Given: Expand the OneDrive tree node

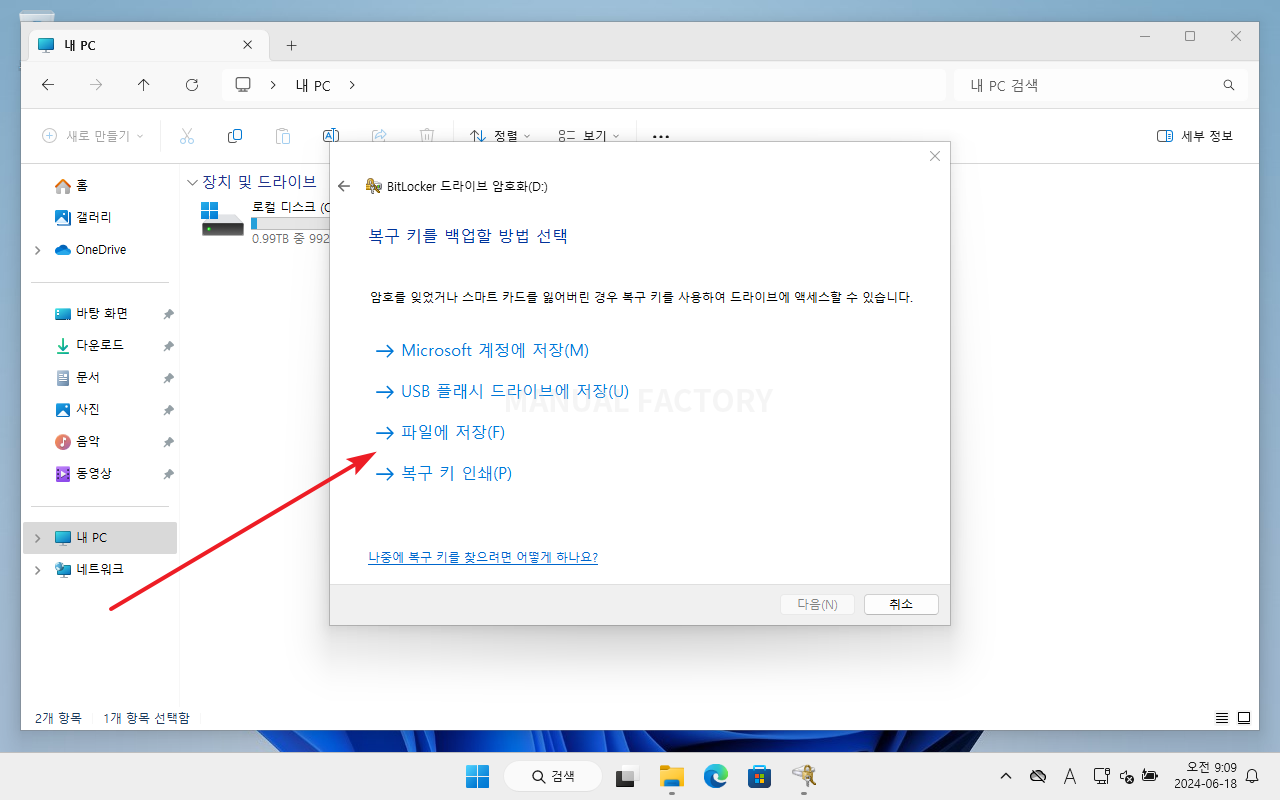Looking at the screenshot, I should (x=38, y=250).
